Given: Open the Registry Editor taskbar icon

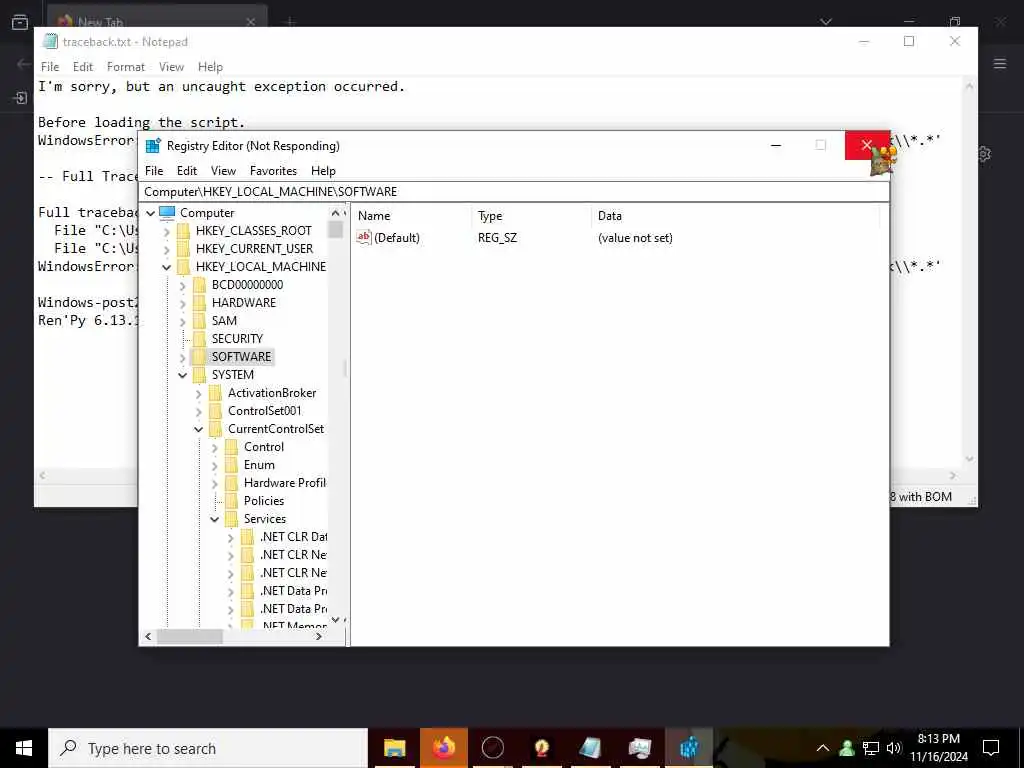Looking at the screenshot, I should pos(688,748).
